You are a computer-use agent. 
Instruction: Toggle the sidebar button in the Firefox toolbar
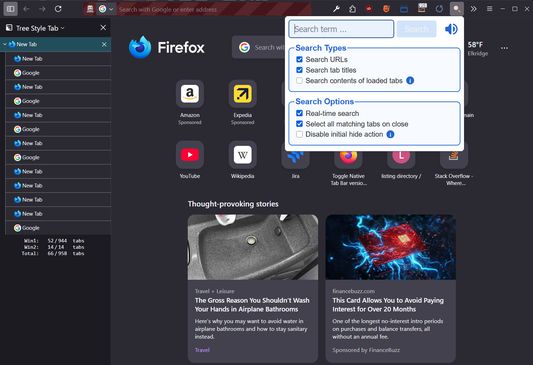(x=11, y=9)
